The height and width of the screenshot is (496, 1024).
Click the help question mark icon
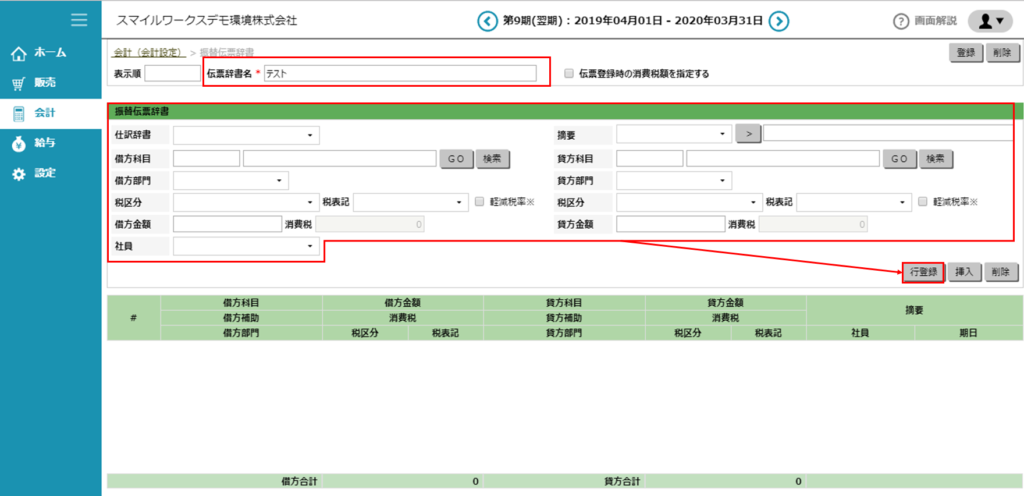point(901,21)
